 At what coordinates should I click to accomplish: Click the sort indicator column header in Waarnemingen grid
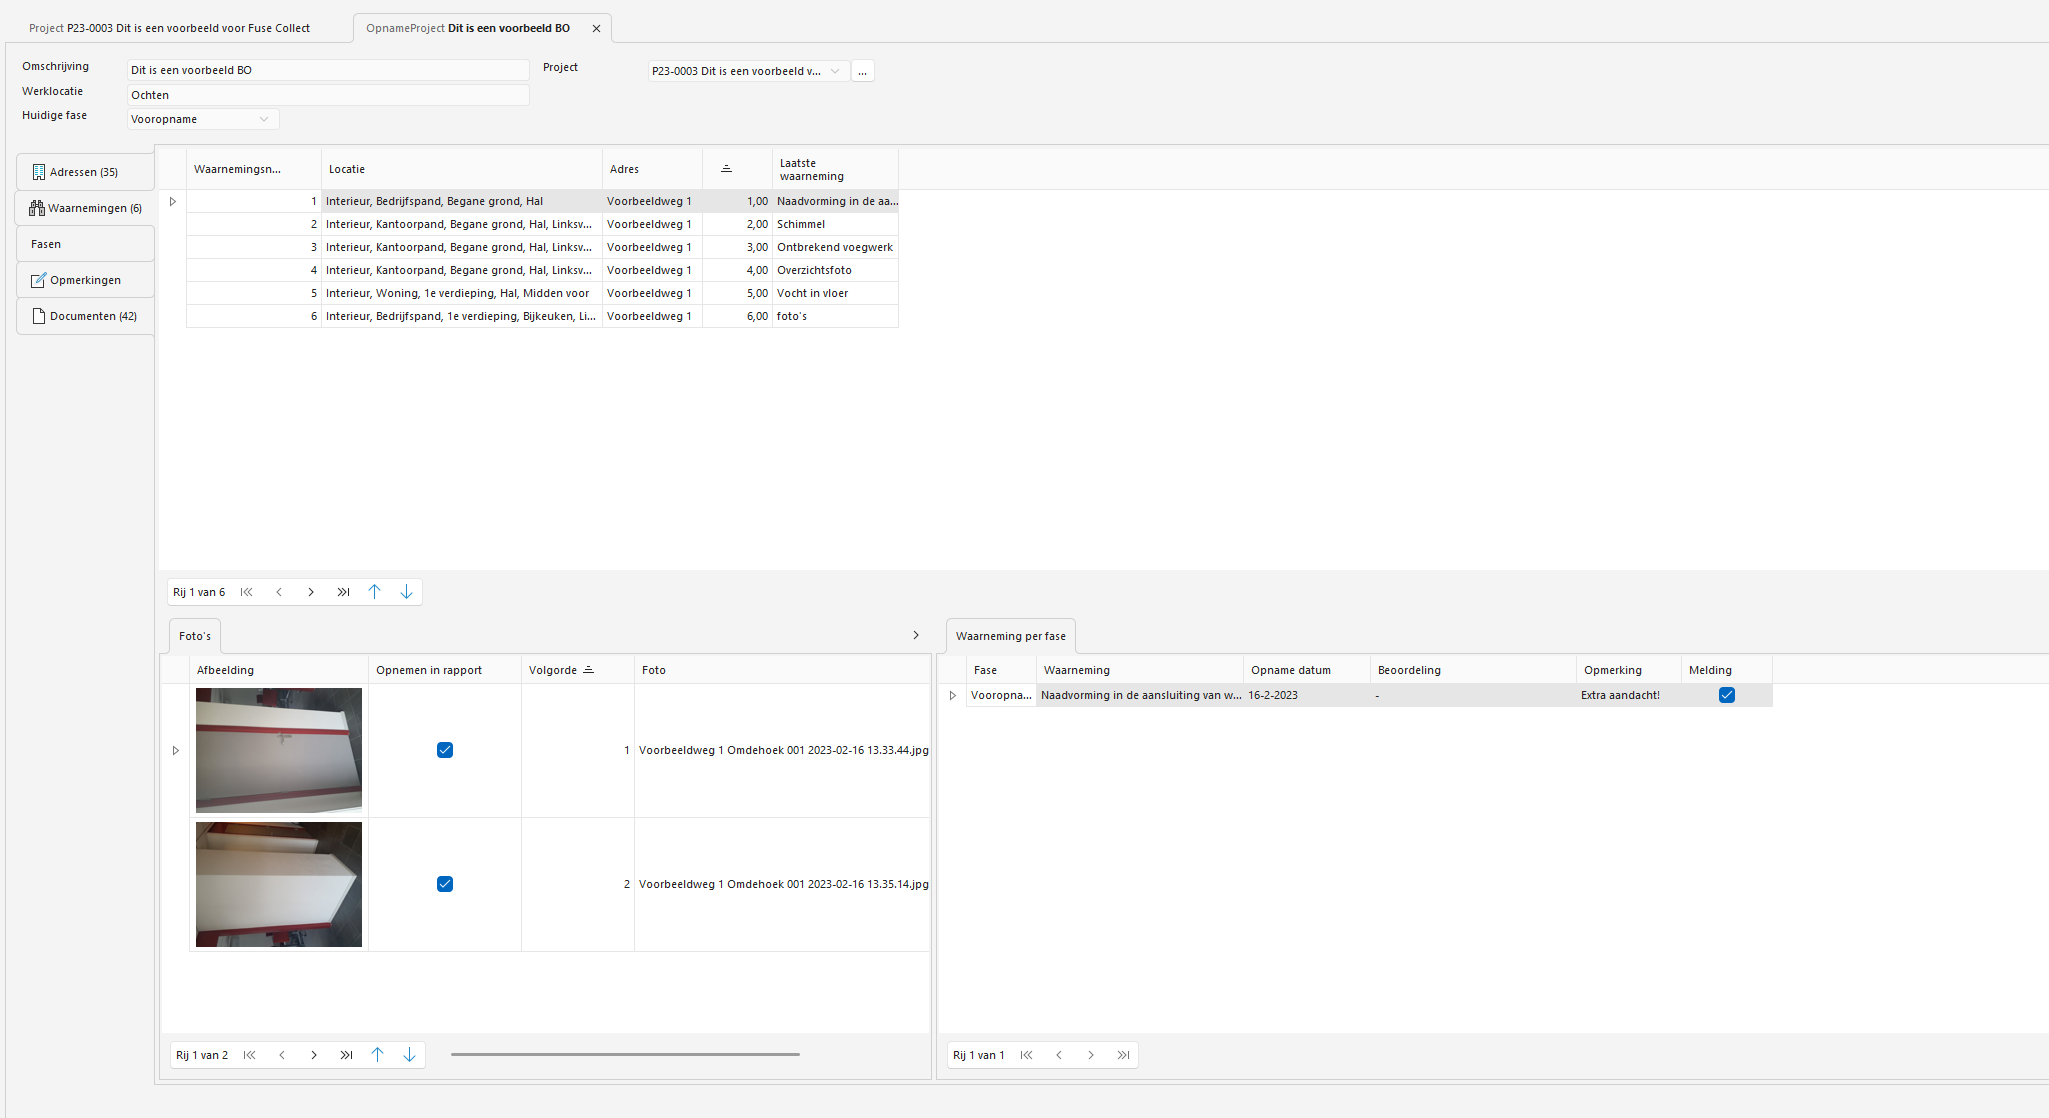click(x=737, y=169)
